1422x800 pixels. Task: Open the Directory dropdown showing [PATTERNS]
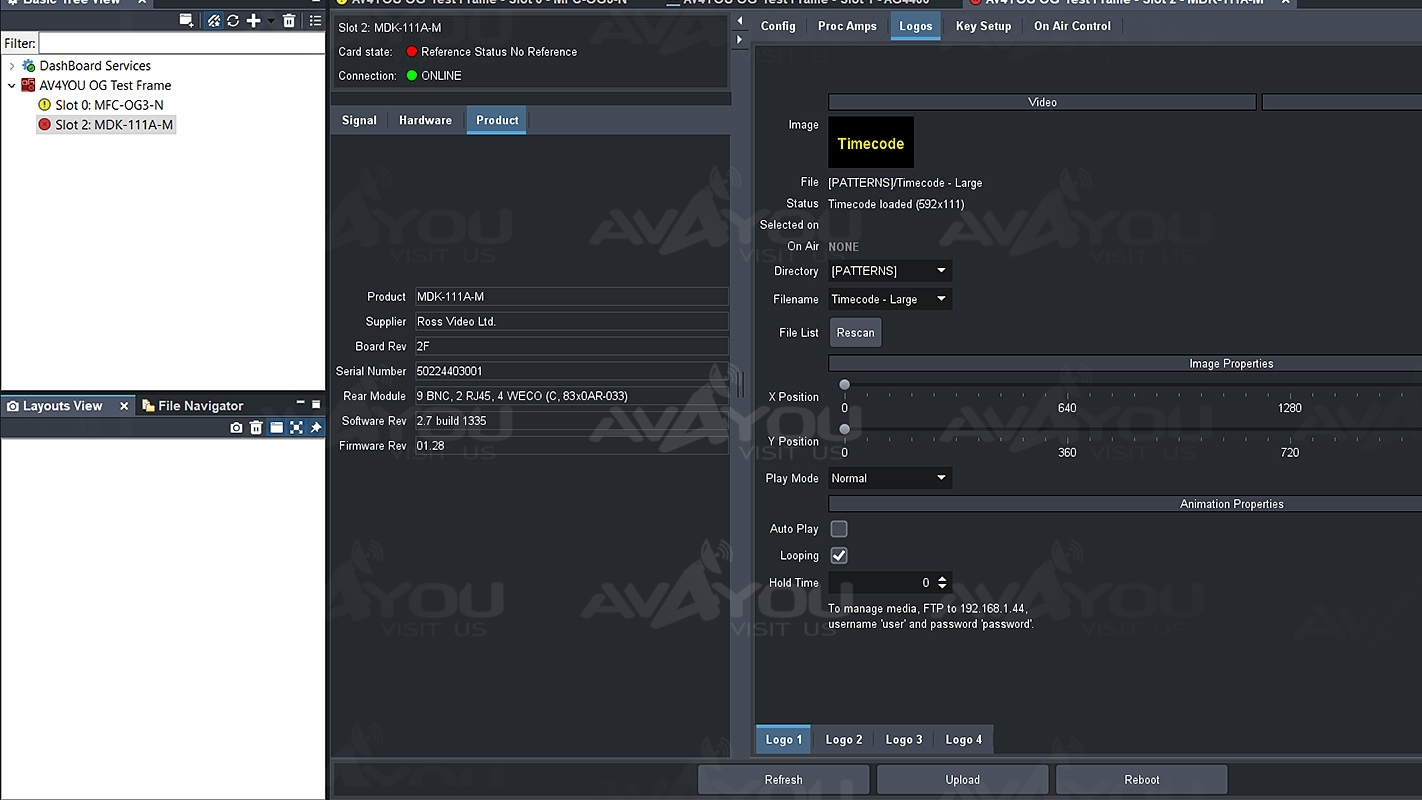(889, 271)
